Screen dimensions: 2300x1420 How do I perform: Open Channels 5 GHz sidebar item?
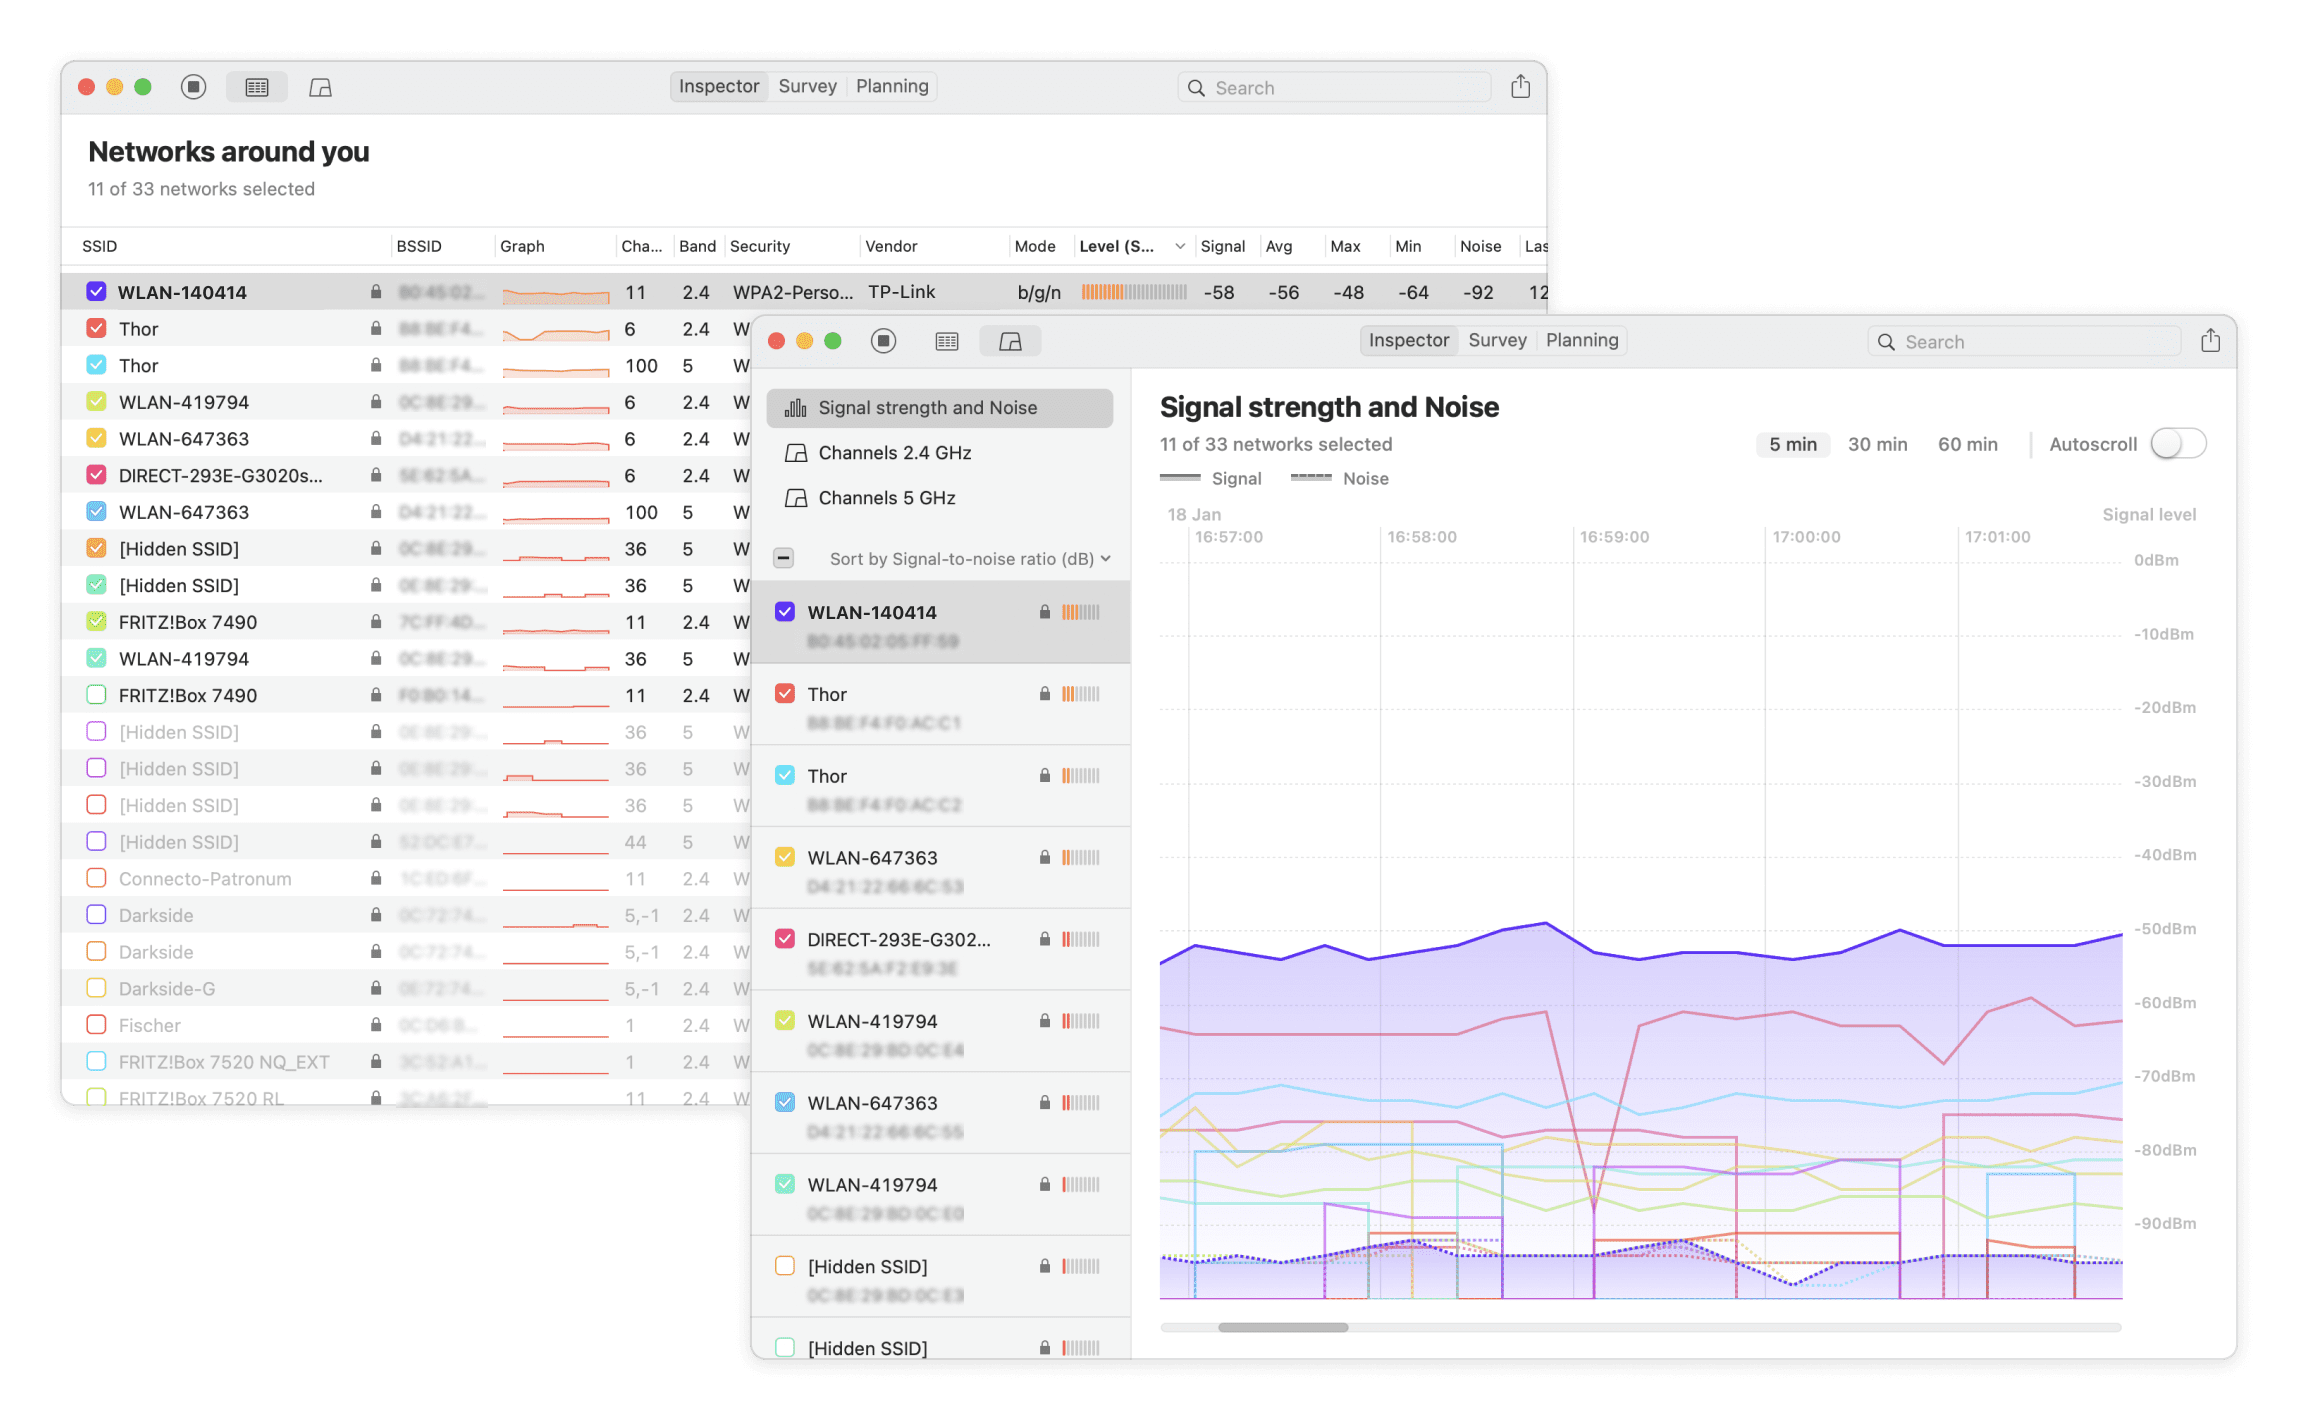pos(886,498)
